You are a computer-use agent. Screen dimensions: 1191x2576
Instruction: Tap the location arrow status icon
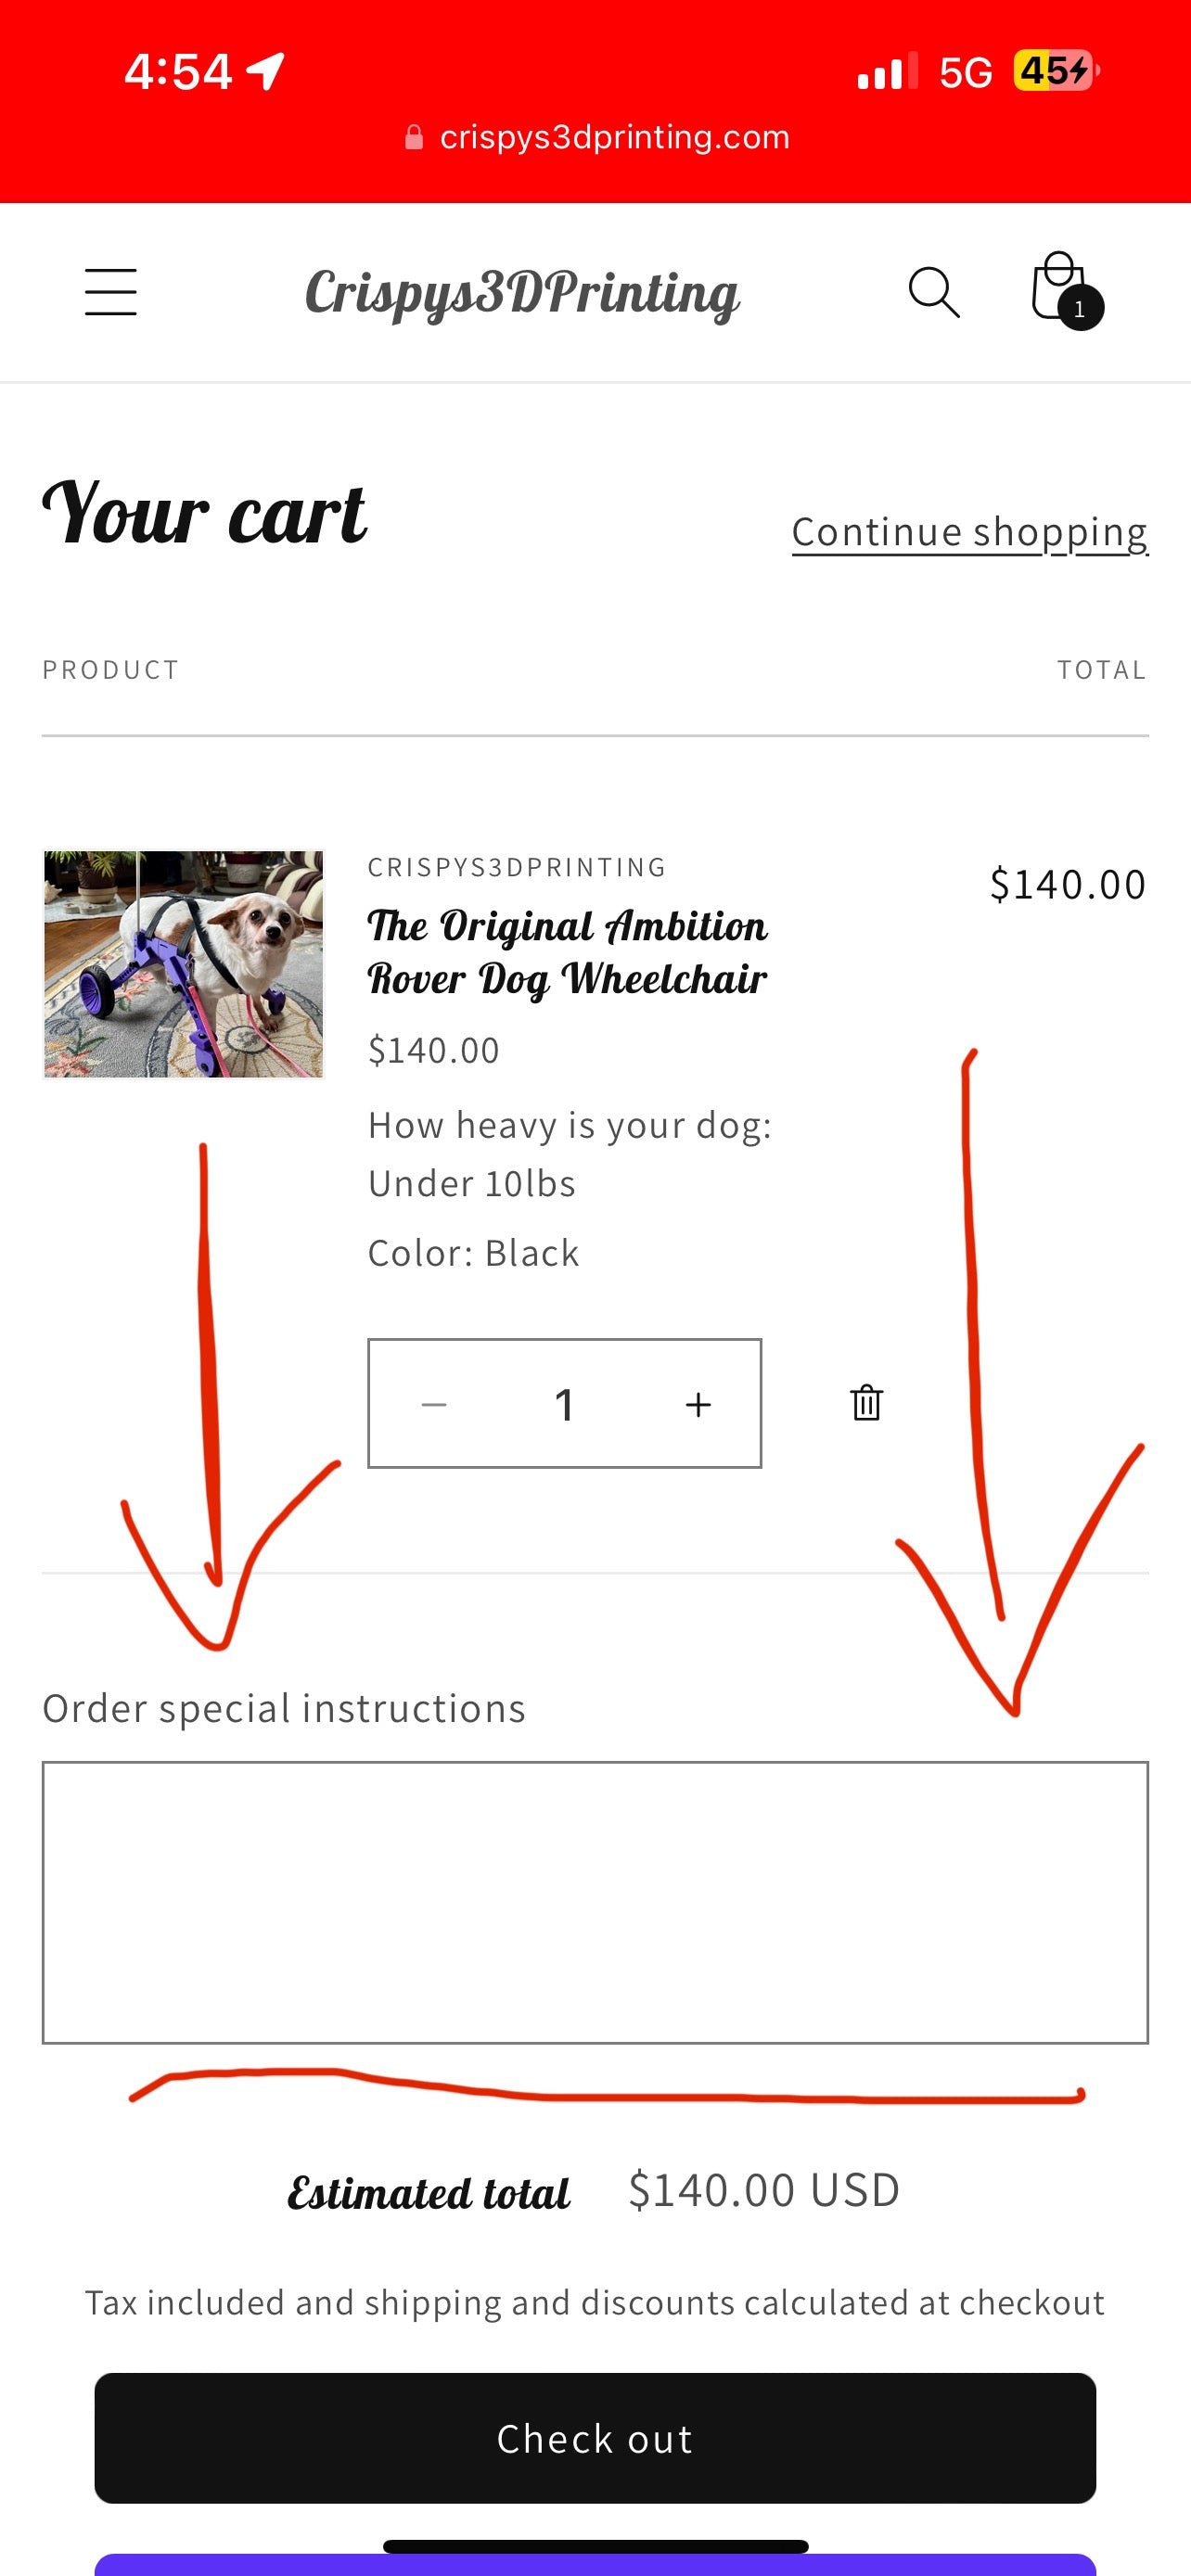(x=266, y=71)
